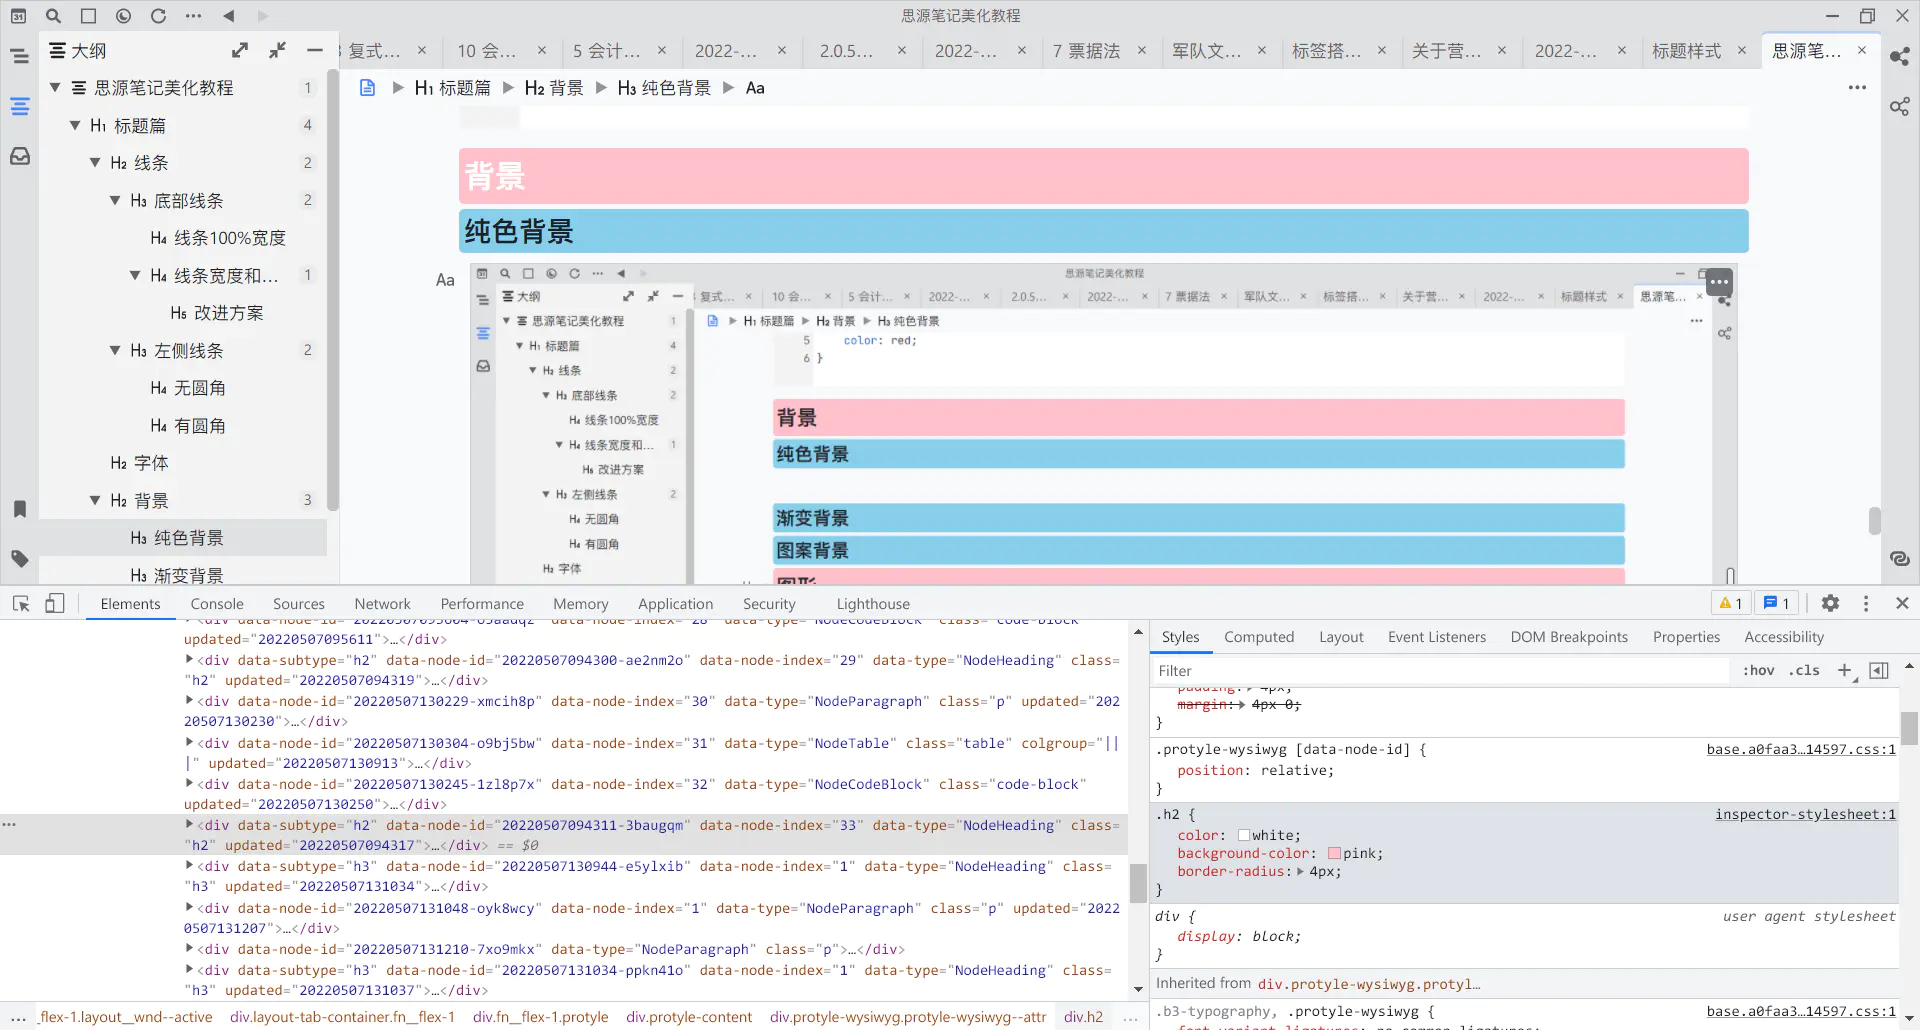Toggle the .cls class editor
This screenshot has width=1920, height=1030.
pos(1804,671)
